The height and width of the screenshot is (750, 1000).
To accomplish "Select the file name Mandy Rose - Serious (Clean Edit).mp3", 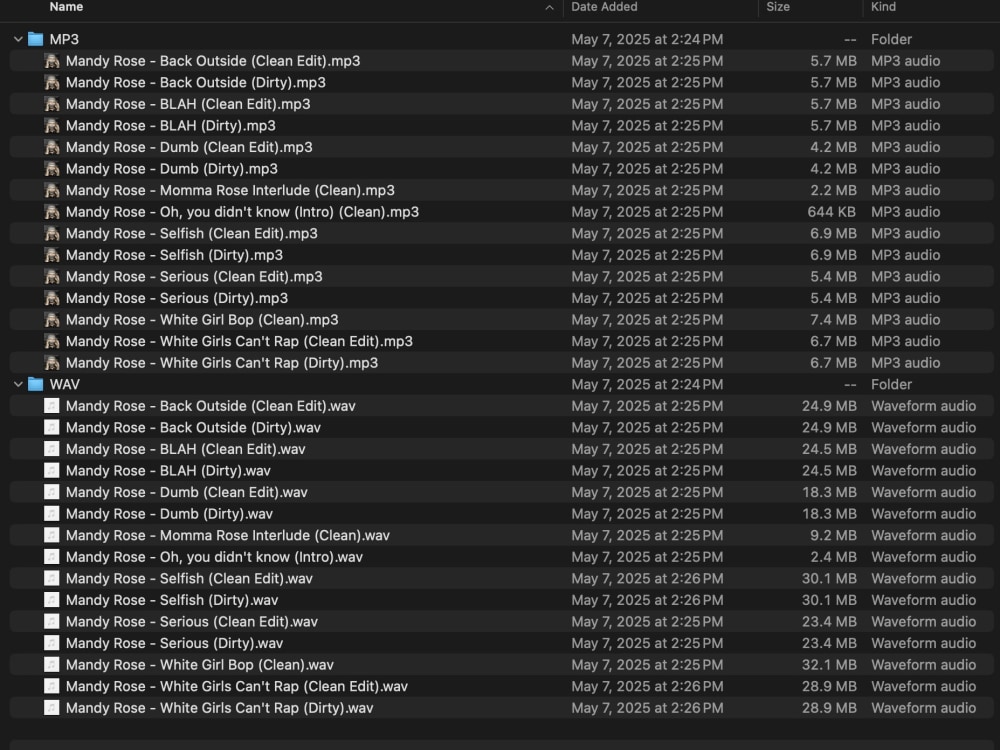I will coord(194,277).
